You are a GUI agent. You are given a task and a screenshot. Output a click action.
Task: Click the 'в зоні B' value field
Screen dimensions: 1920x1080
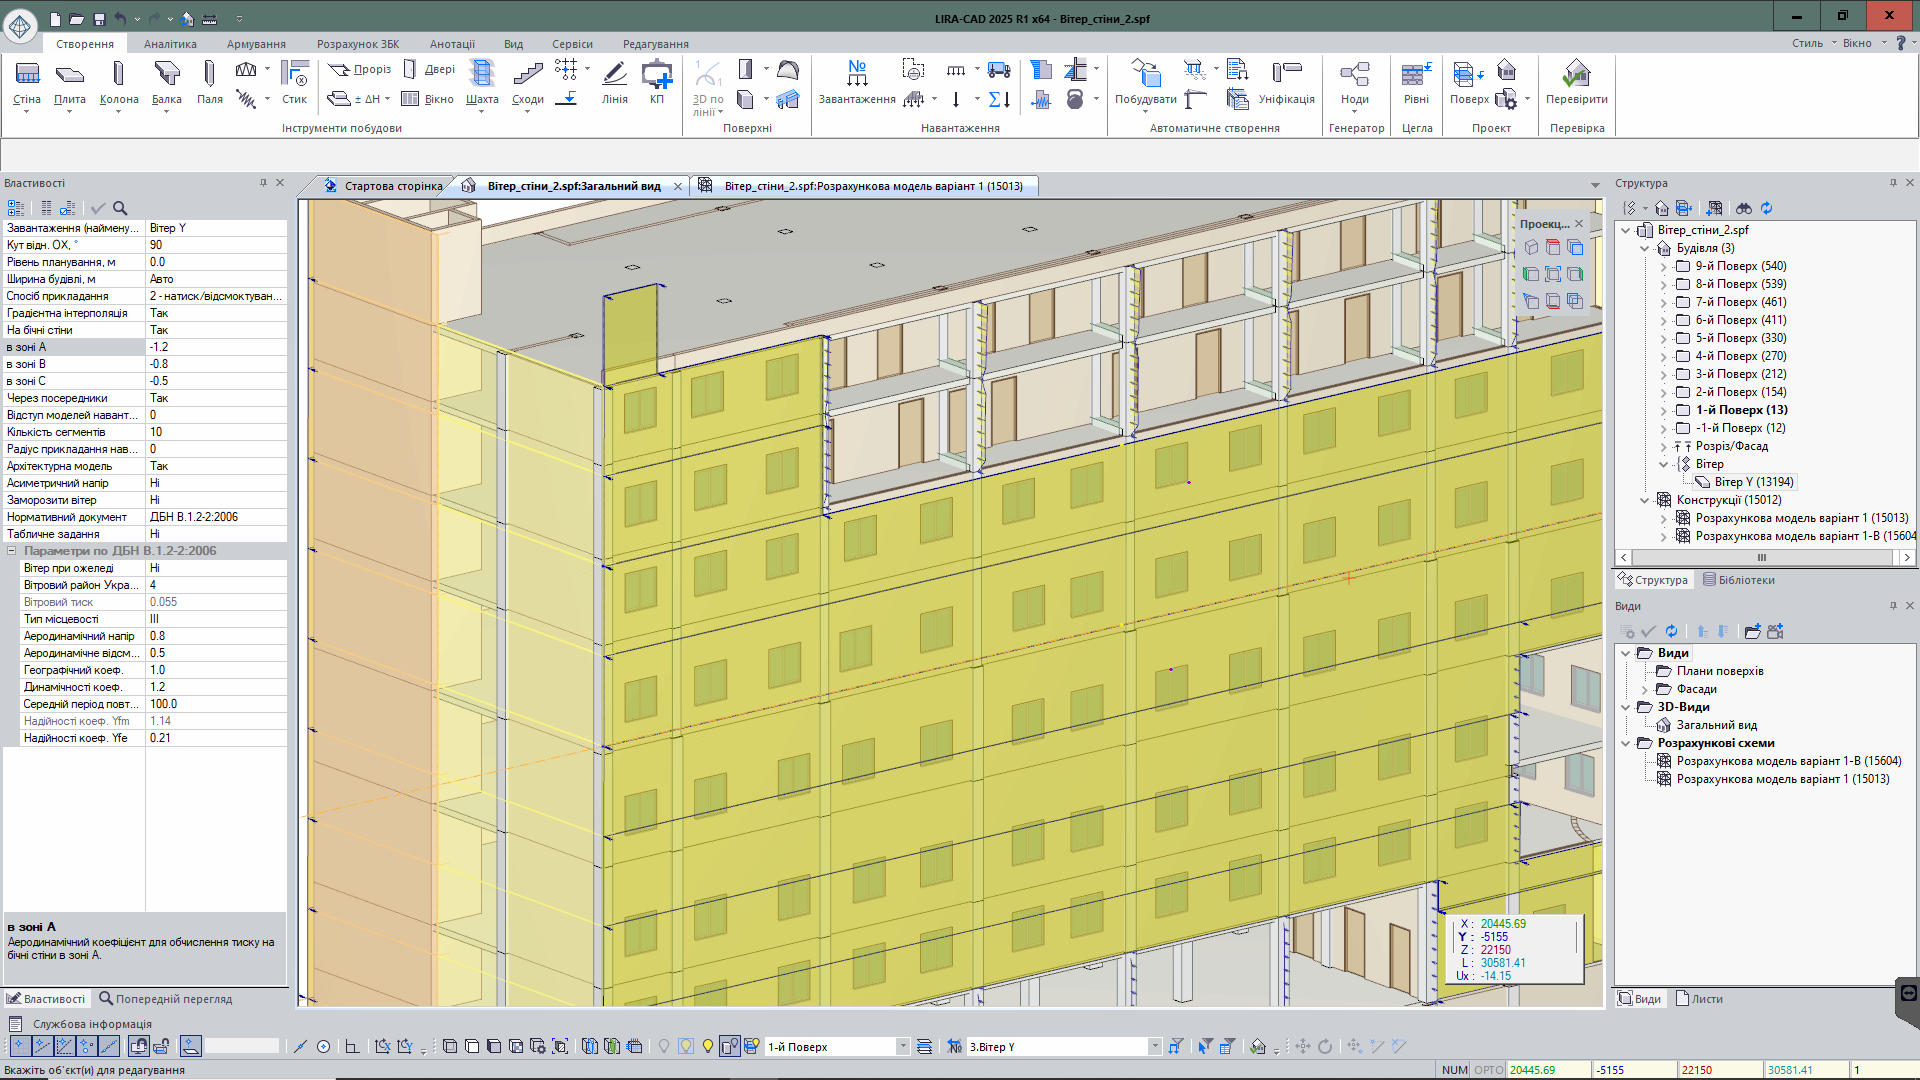pyautogui.click(x=215, y=364)
